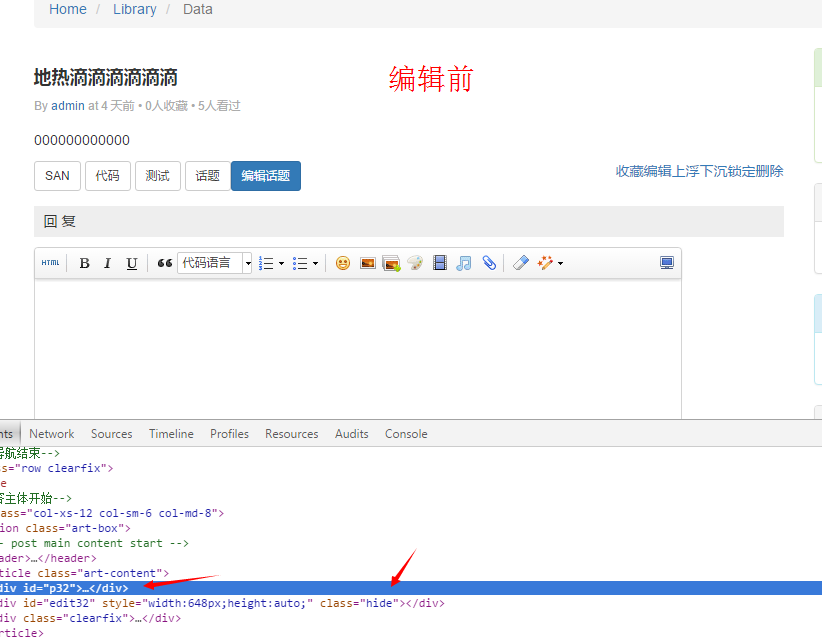Switch to Console tab in DevTools

[406, 434]
